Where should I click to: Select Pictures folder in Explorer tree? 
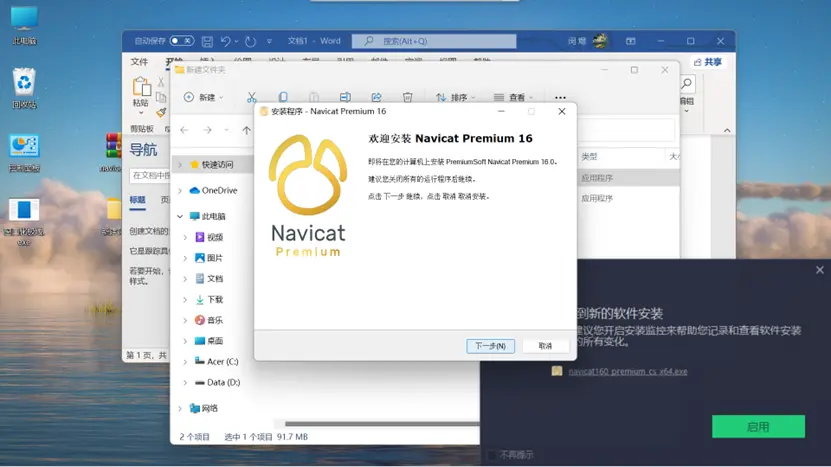(209, 258)
